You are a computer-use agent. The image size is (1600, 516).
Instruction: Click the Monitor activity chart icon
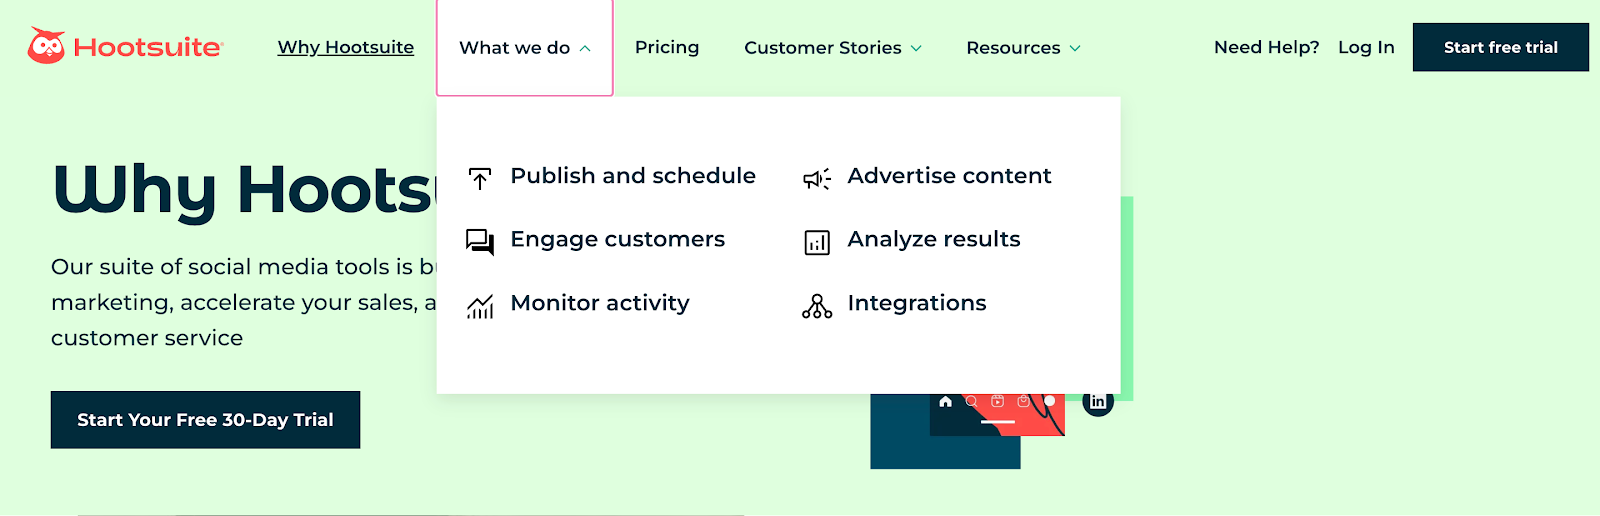(x=480, y=306)
